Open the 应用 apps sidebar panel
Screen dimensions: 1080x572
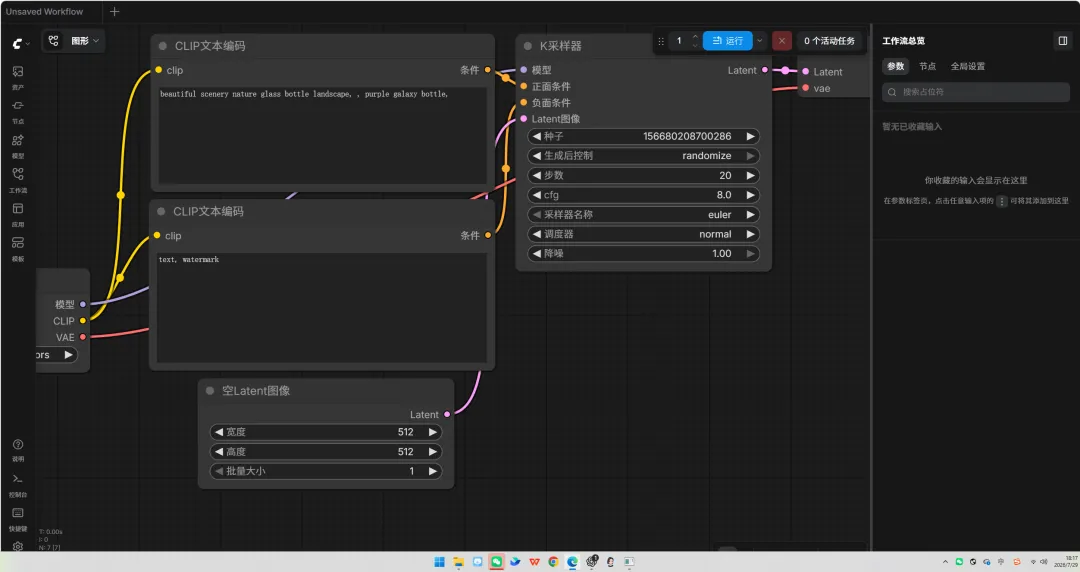pyautogui.click(x=18, y=214)
